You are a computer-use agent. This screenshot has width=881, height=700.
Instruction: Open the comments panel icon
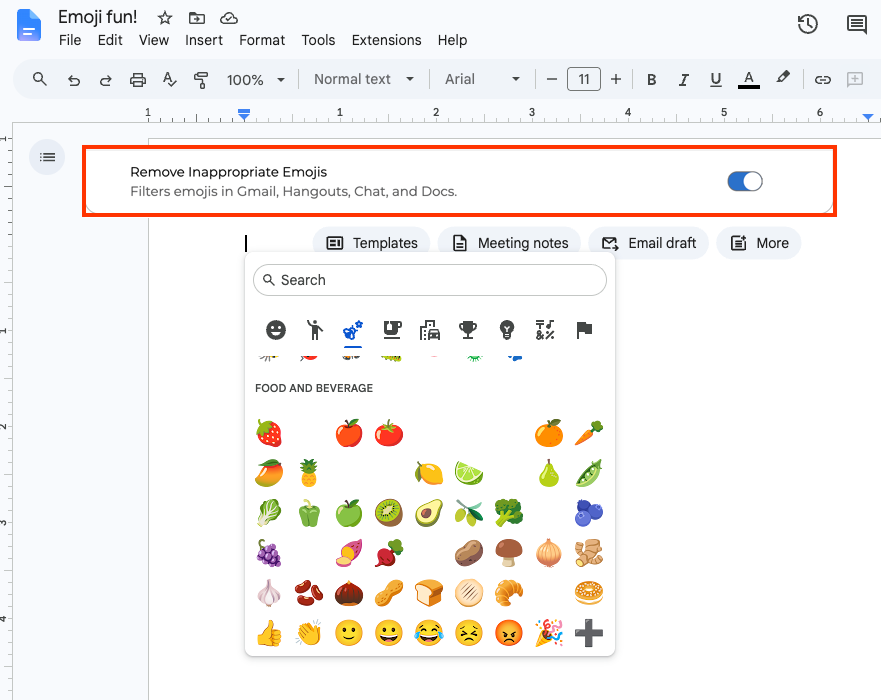(856, 25)
